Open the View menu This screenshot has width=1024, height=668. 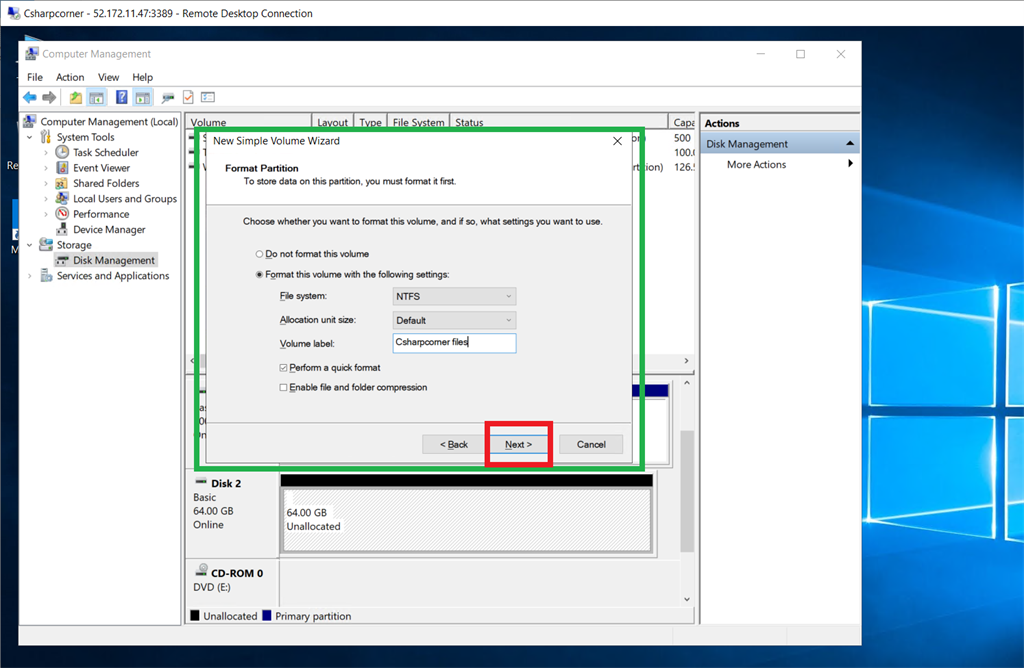point(108,77)
